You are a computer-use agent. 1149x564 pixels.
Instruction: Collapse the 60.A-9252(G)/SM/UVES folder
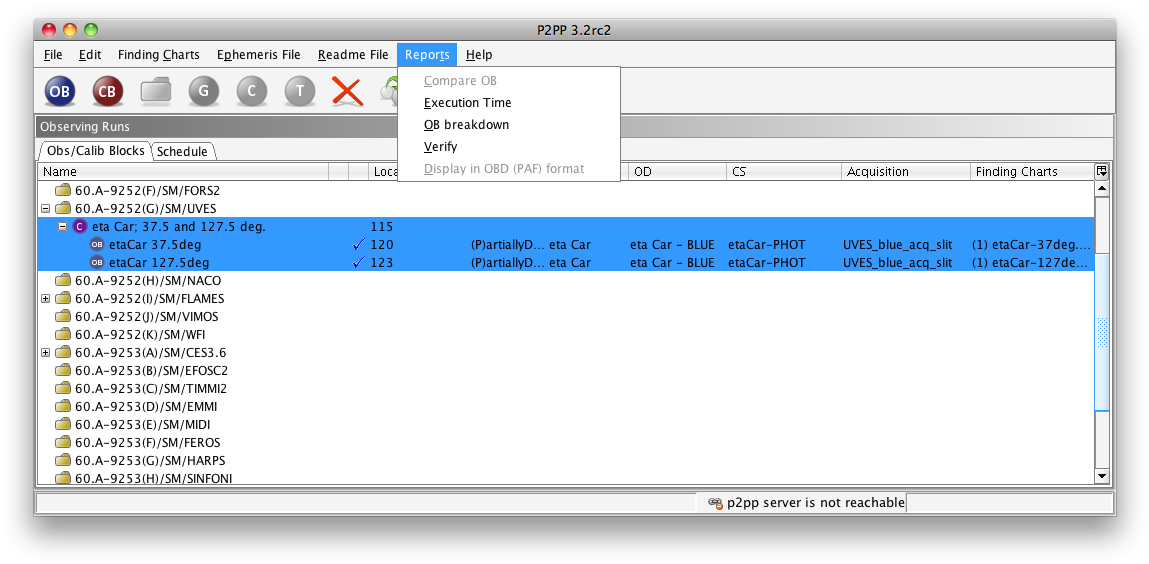click(x=46, y=209)
